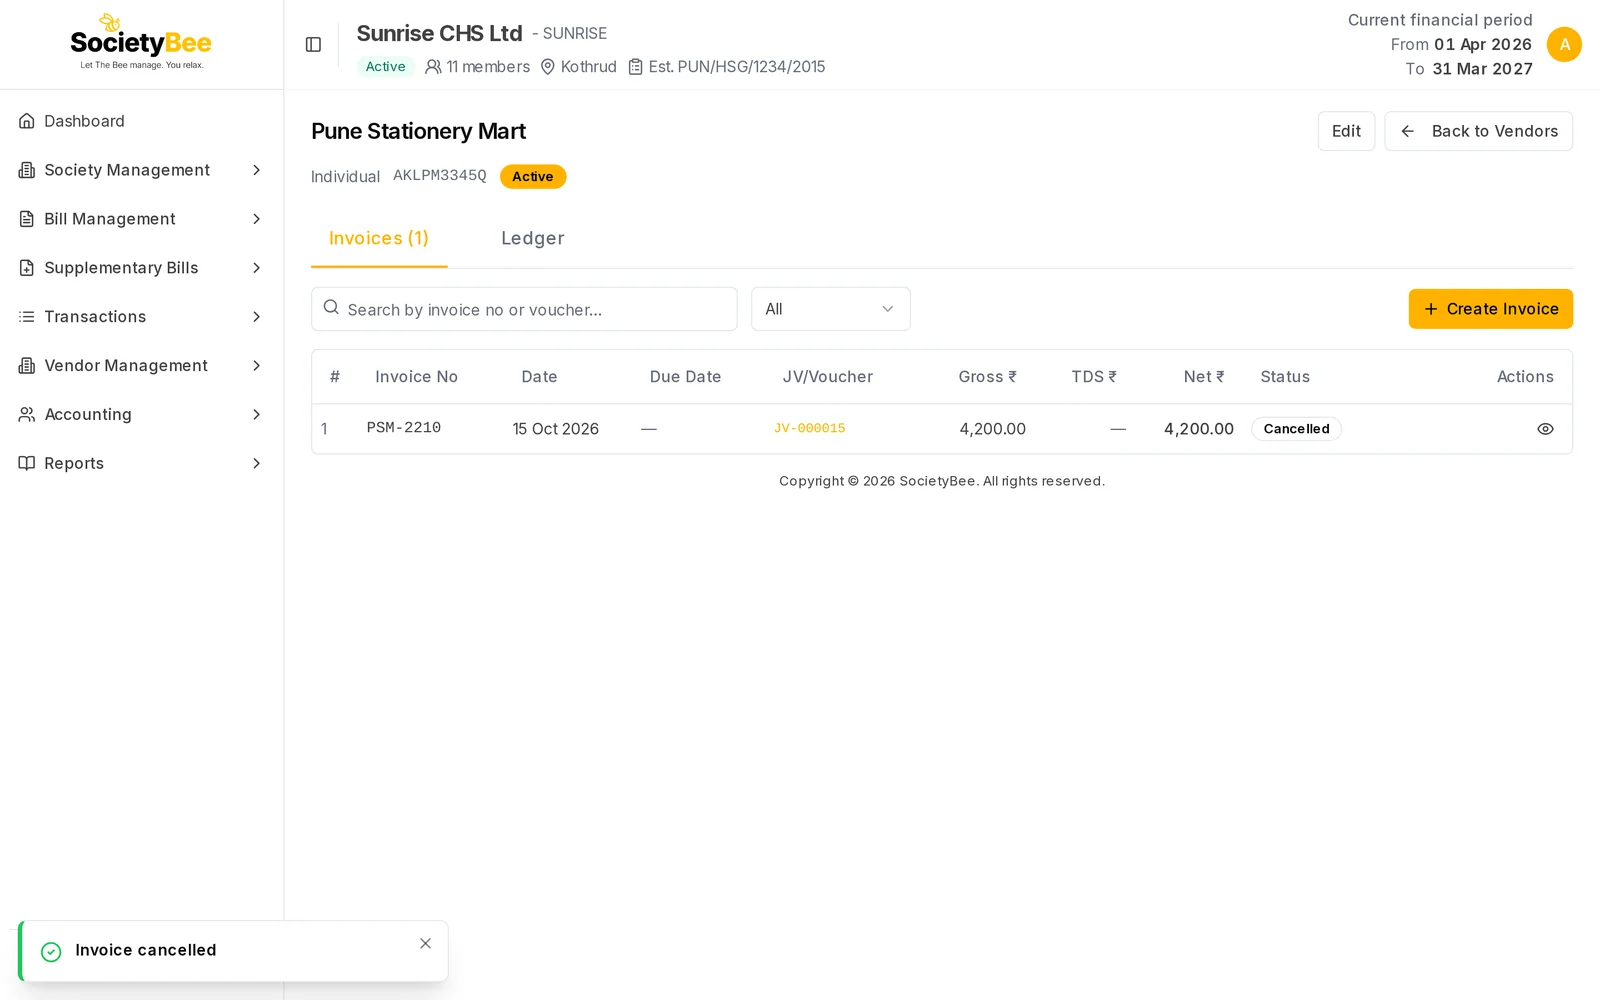Click the Bill Management document icon

click(x=27, y=219)
